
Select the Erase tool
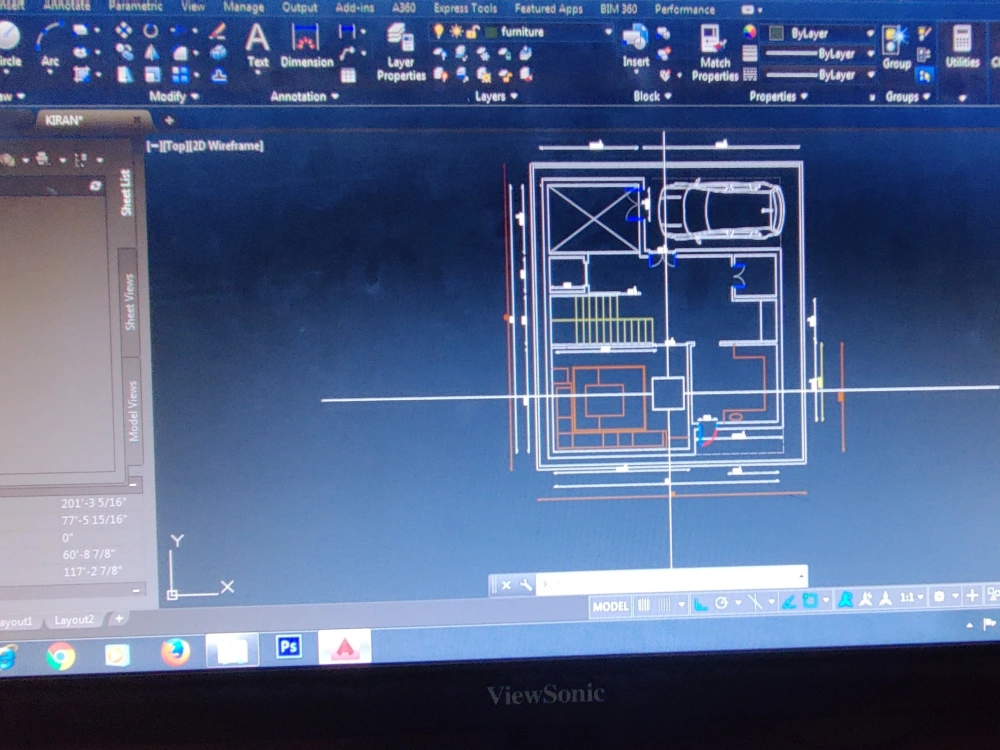218,30
